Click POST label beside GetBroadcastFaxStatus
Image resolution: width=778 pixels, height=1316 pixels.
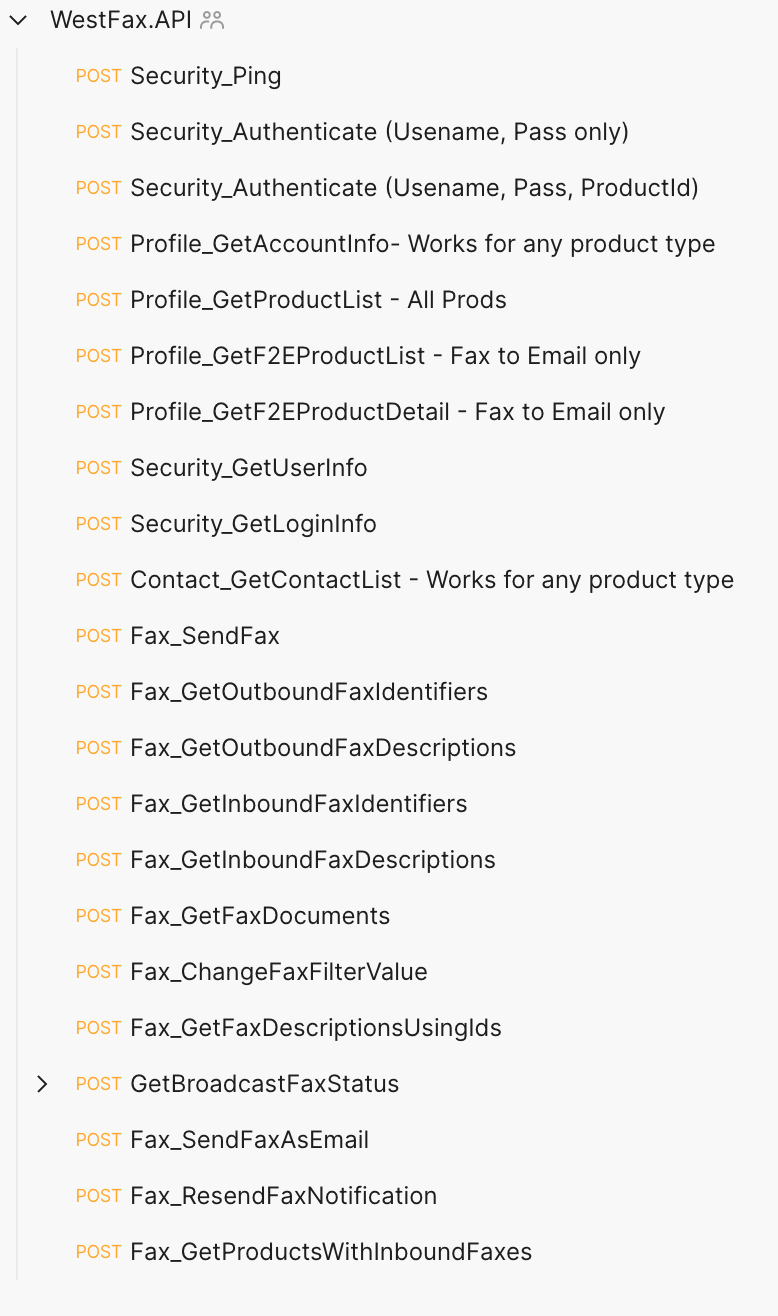coord(98,1084)
